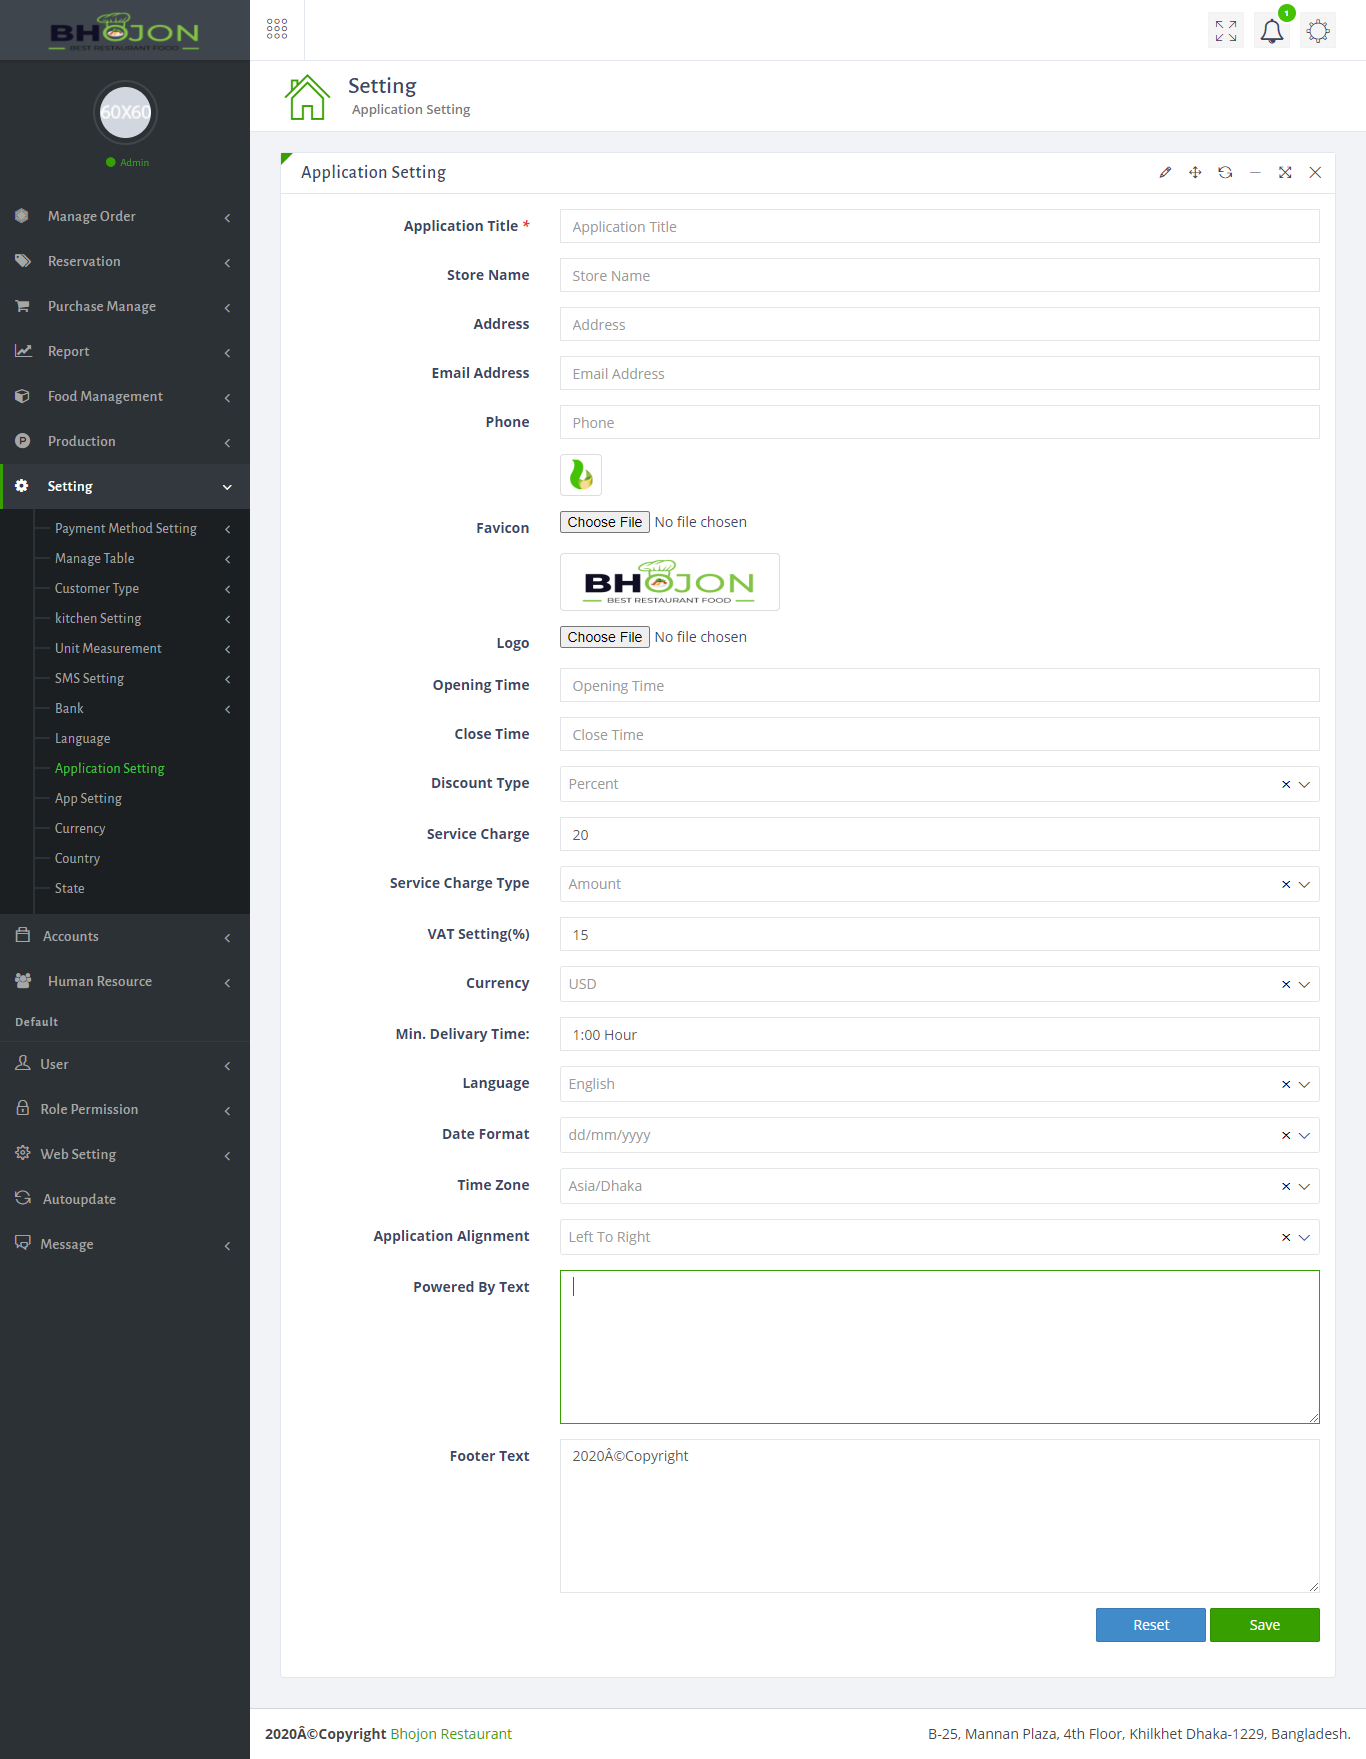Viewport: 1366px width, 1759px height.
Task: Collapse the panel with the minus icon
Action: [x=1255, y=172]
